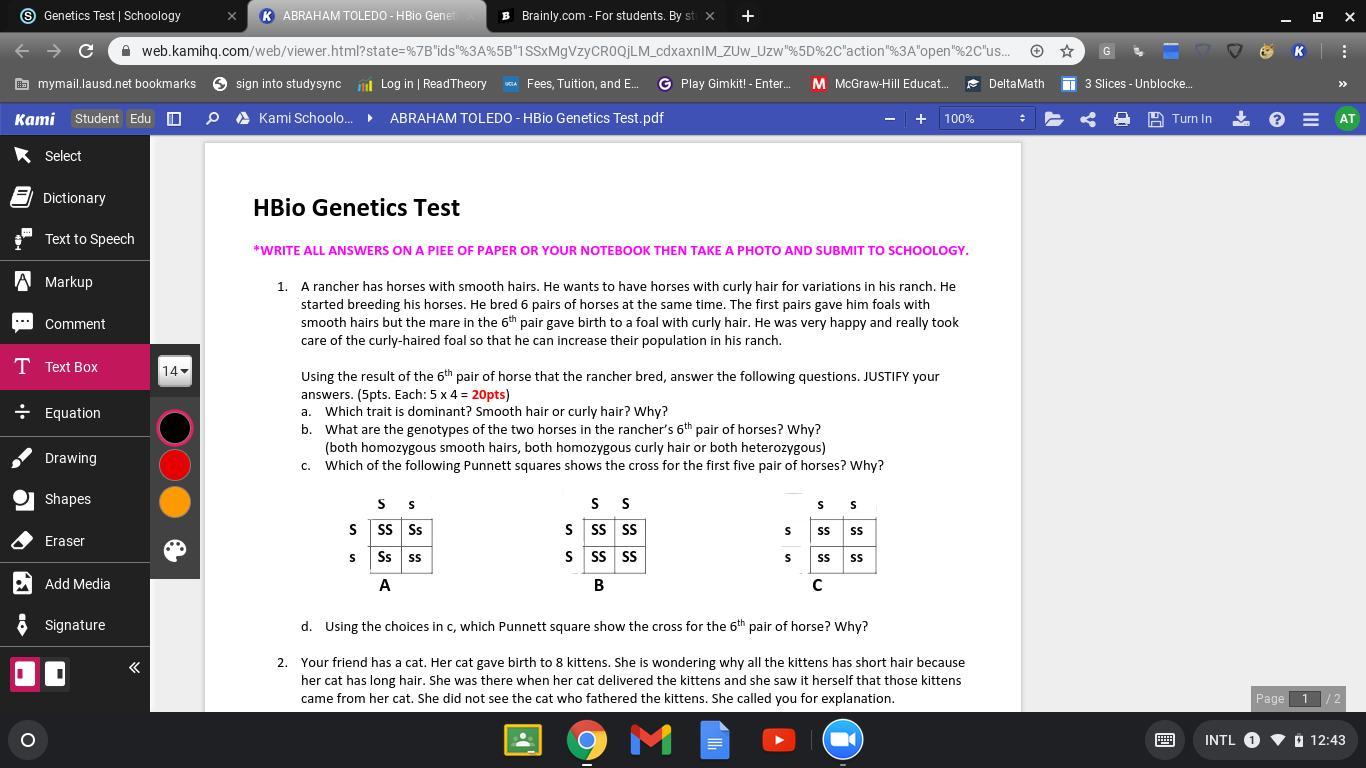
Task: Switch to two-page layout toggle
Action: coord(56,674)
